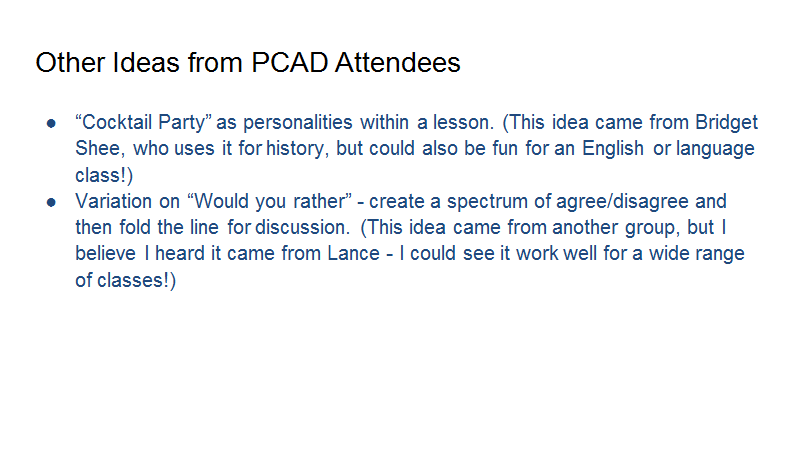This screenshot has height=450, width=800.
Task: Click the text 'agree/disagree'
Action: click(622, 201)
